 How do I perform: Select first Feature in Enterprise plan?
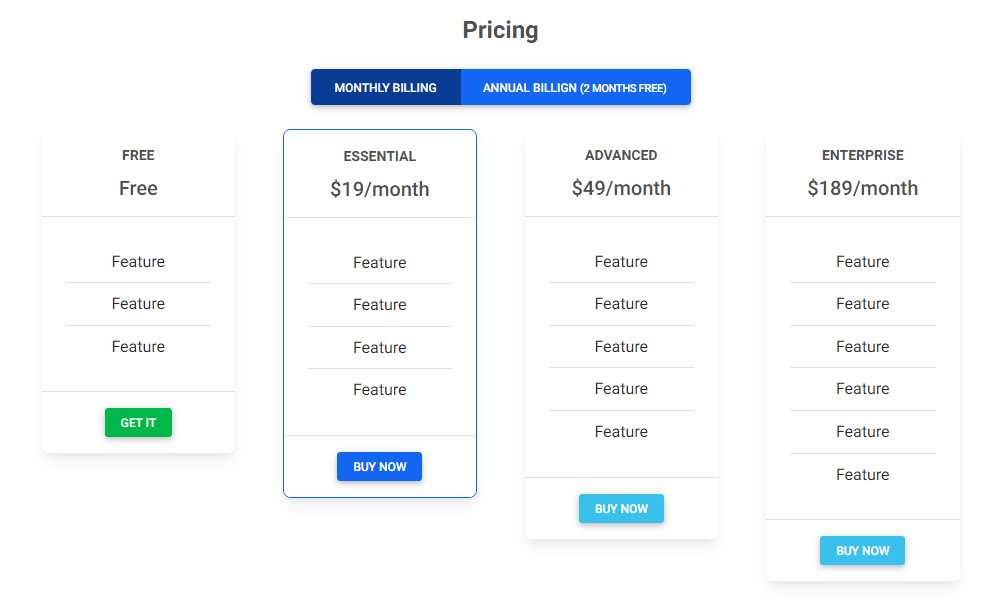(863, 262)
